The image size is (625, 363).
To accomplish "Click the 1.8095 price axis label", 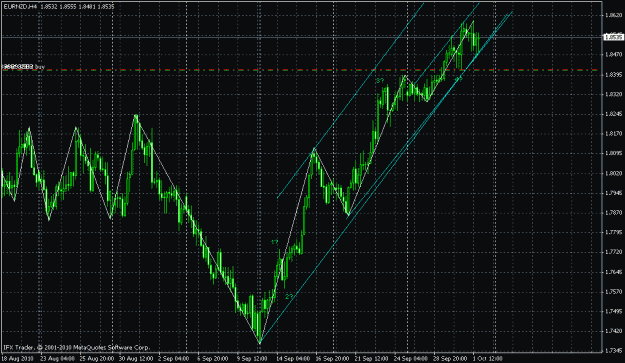I will [613, 153].
